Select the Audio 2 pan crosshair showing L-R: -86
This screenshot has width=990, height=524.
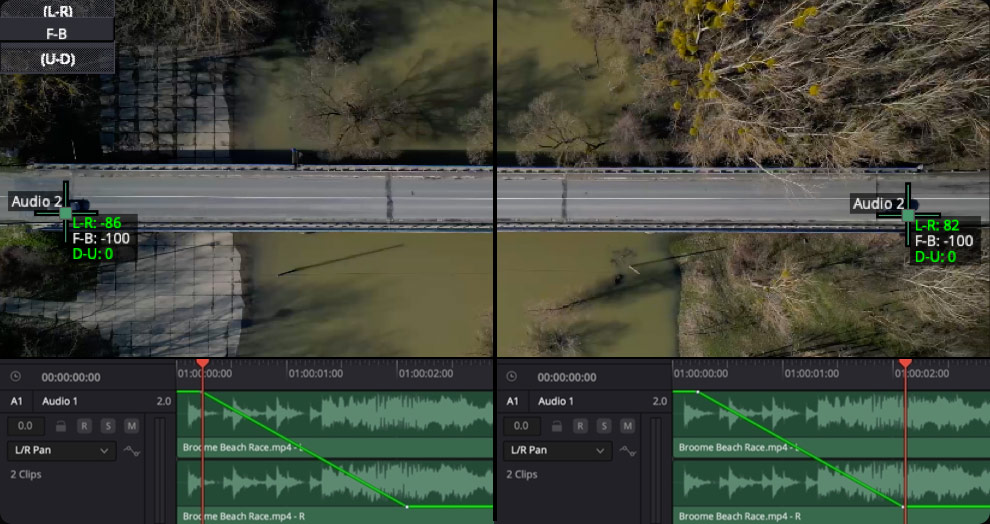point(66,213)
